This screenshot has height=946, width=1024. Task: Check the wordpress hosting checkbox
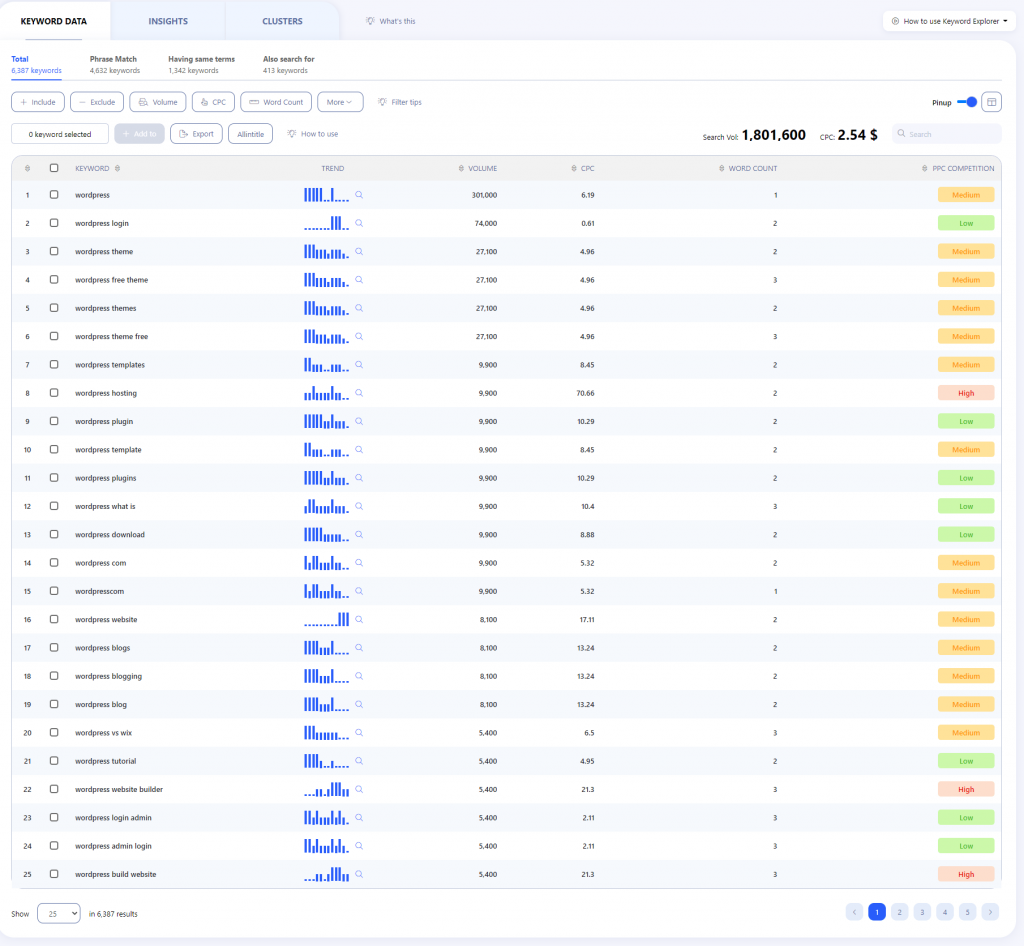(54, 393)
